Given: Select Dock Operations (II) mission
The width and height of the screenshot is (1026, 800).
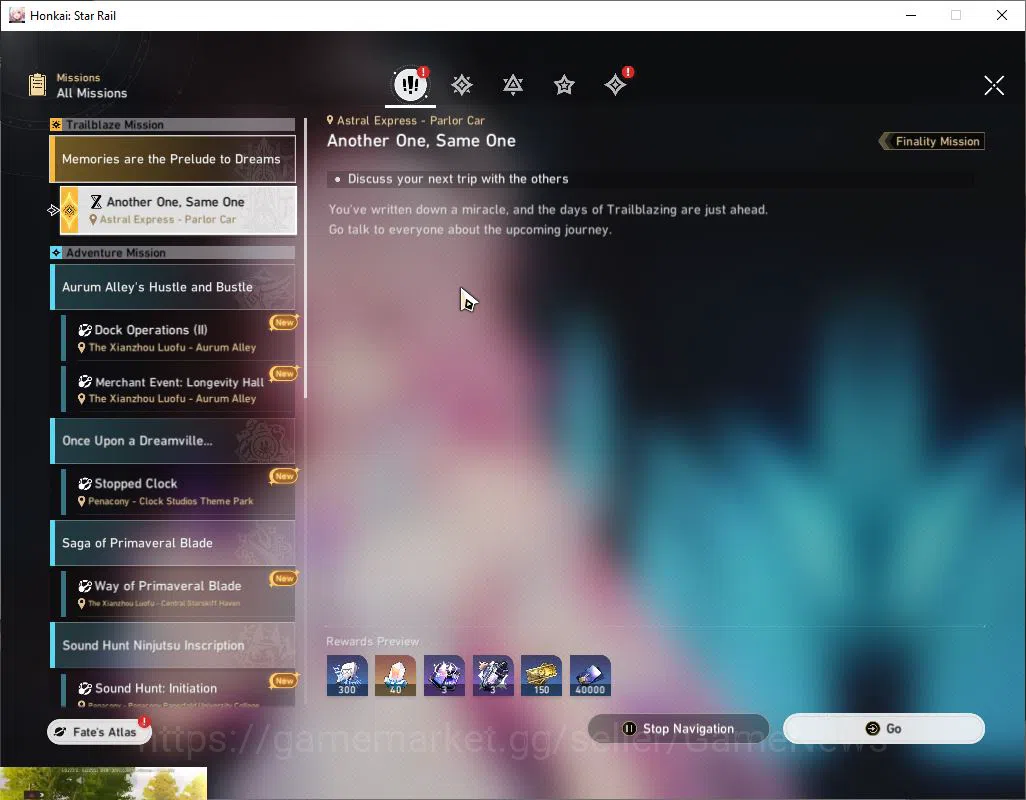Looking at the screenshot, I should tap(178, 338).
